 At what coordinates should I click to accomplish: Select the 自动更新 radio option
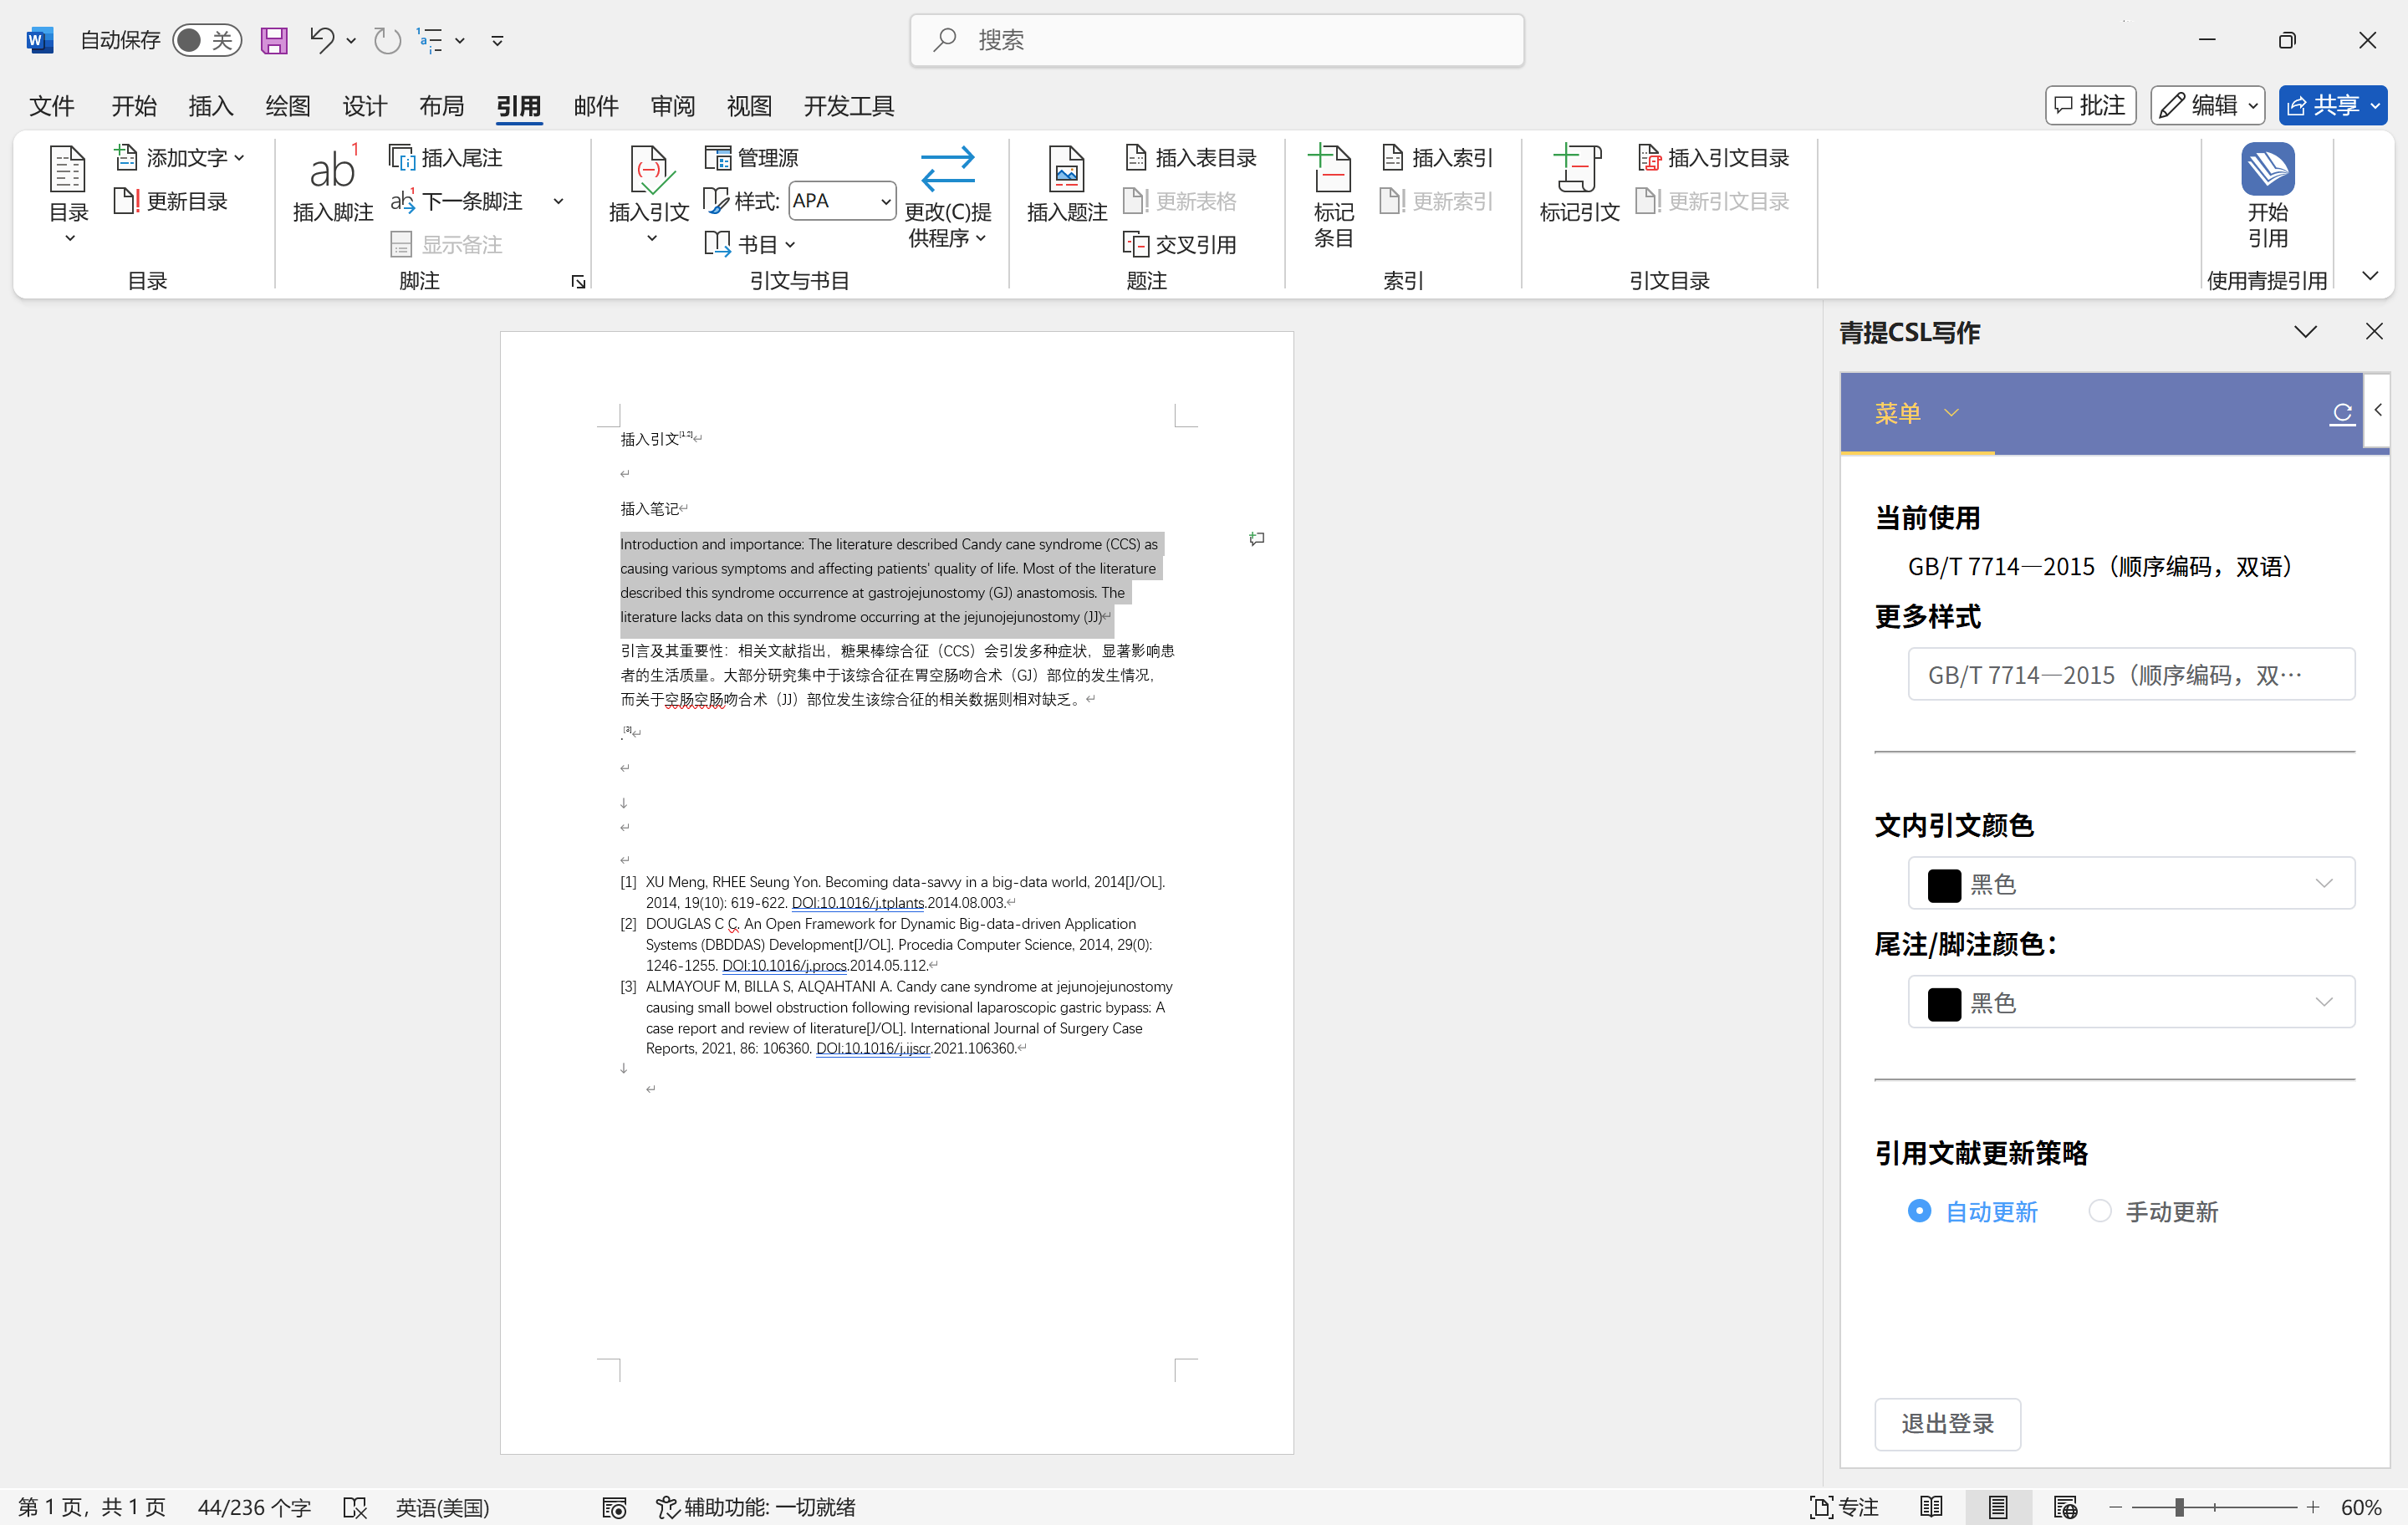click(x=1919, y=1211)
